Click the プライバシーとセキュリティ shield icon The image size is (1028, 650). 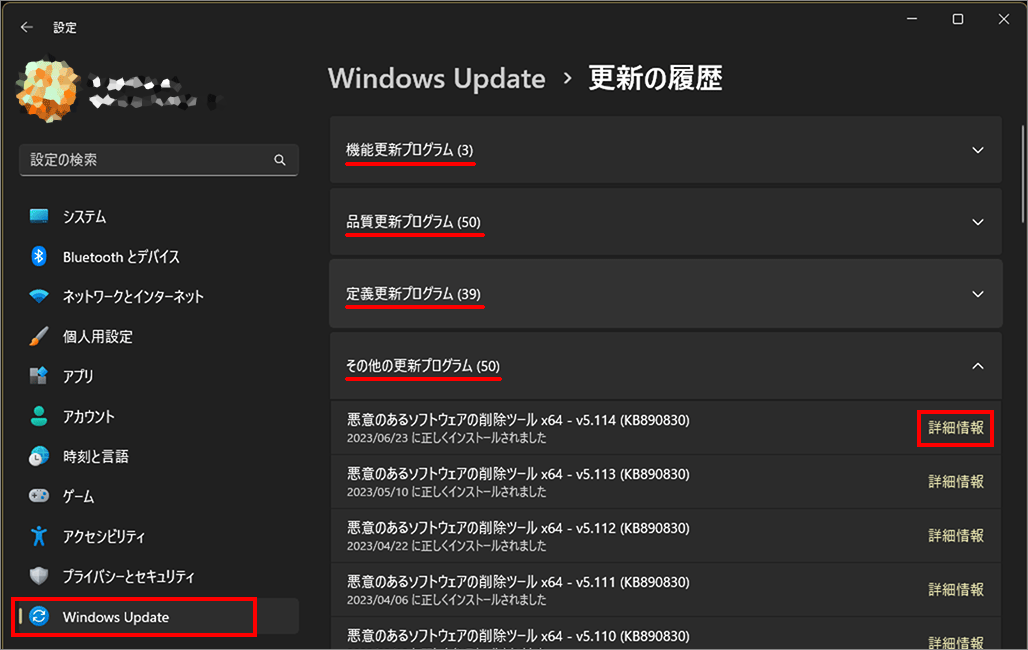click(39, 576)
